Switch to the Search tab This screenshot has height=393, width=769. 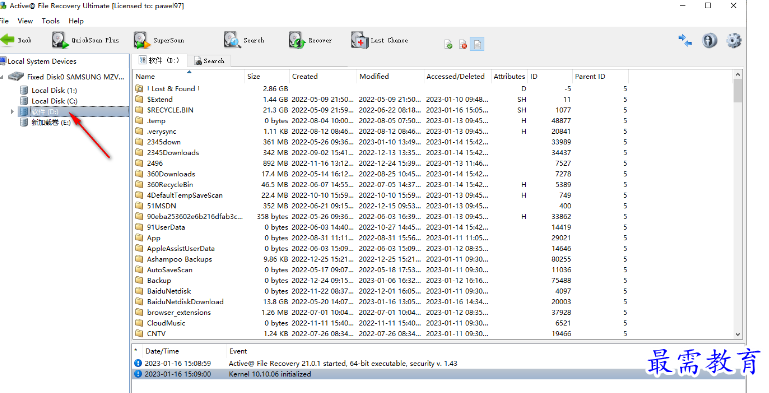pyautogui.click(x=209, y=61)
